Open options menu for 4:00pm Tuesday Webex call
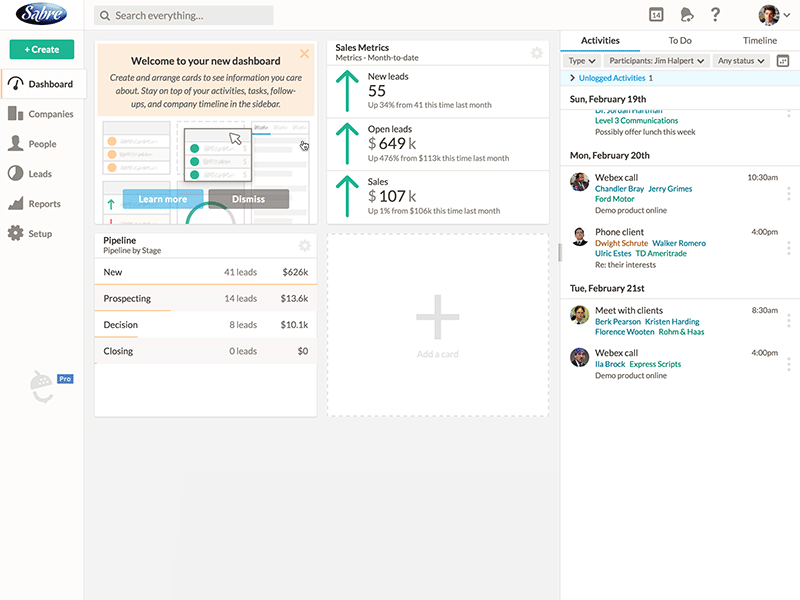 coord(788,364)
